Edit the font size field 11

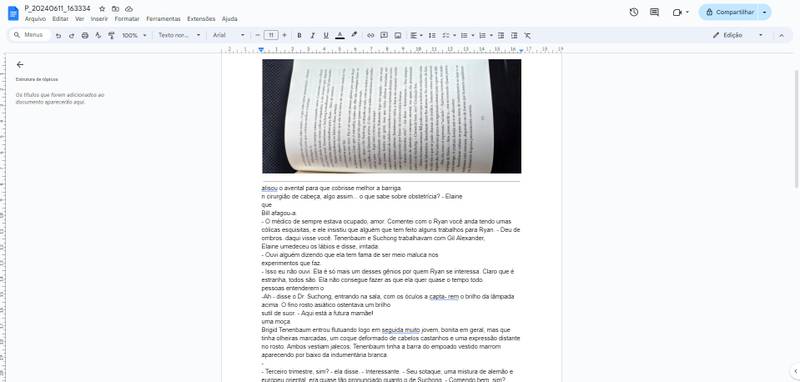point(271,35)
